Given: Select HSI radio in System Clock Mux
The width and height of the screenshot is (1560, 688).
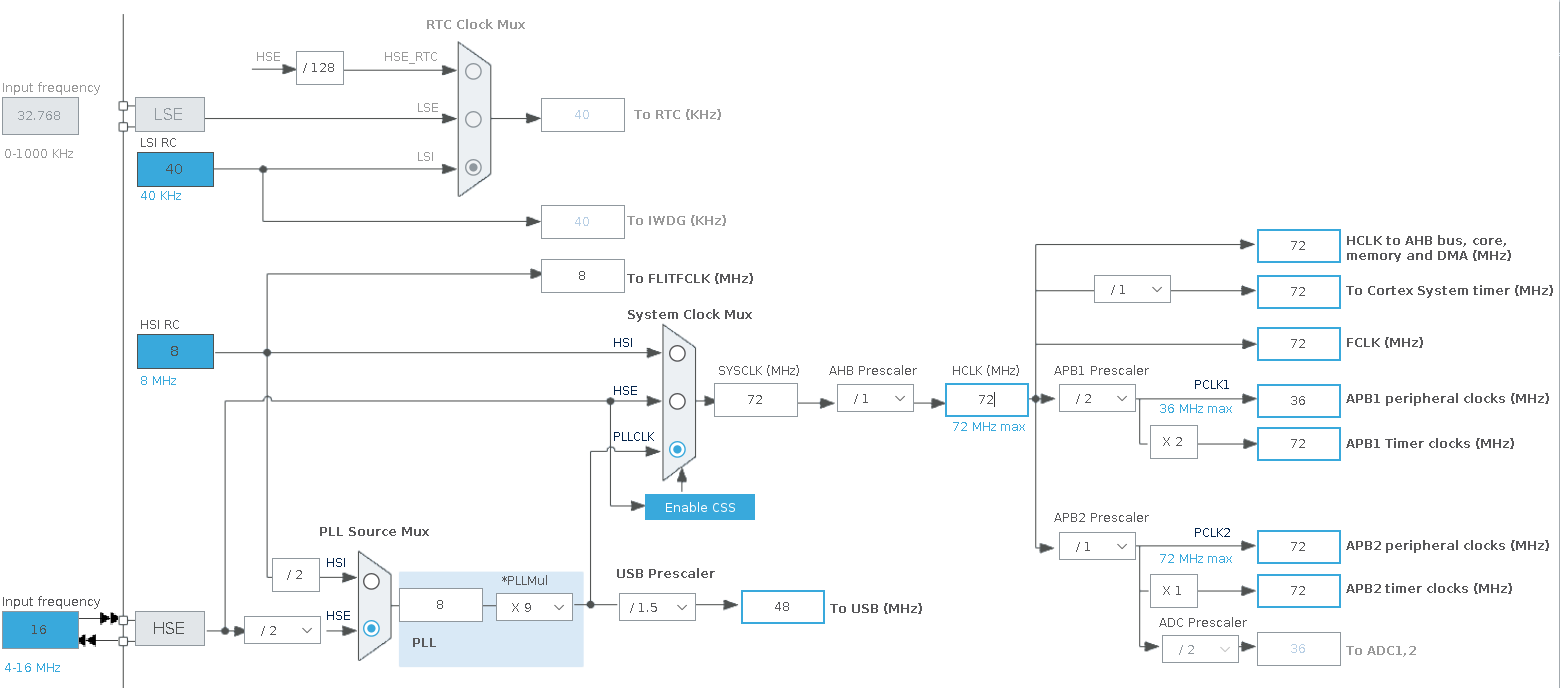Looking at the screenshot, I should [x=677, y=353].
